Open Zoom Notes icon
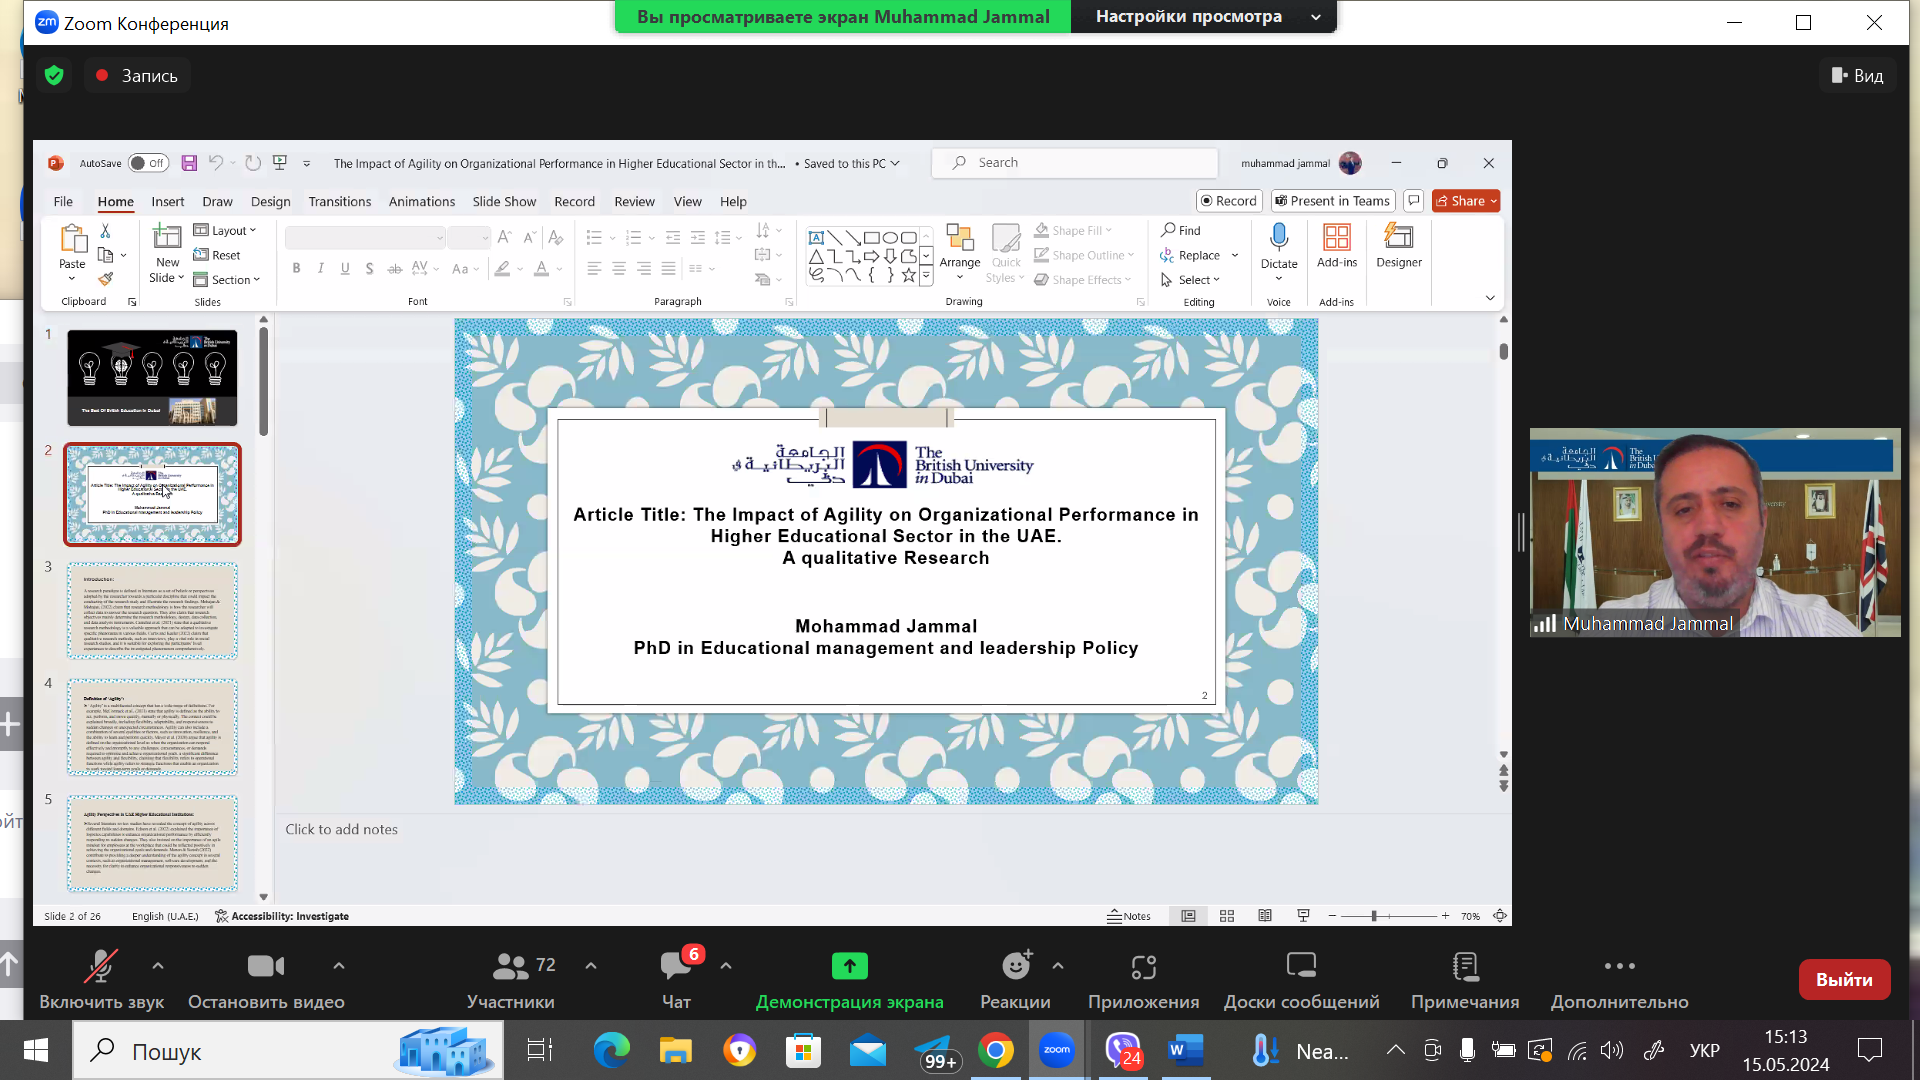1920x1080 pixels. tap(1465, 966)
